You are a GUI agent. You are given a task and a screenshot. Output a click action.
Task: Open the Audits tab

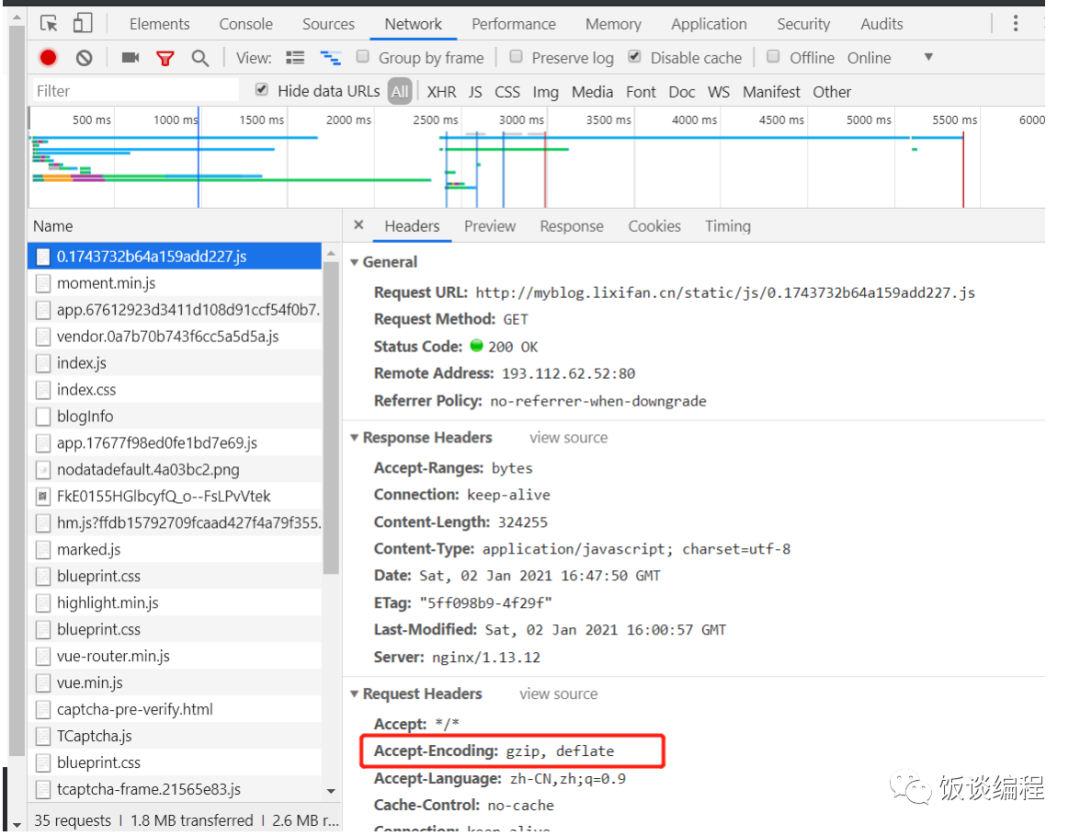point(882,24)
